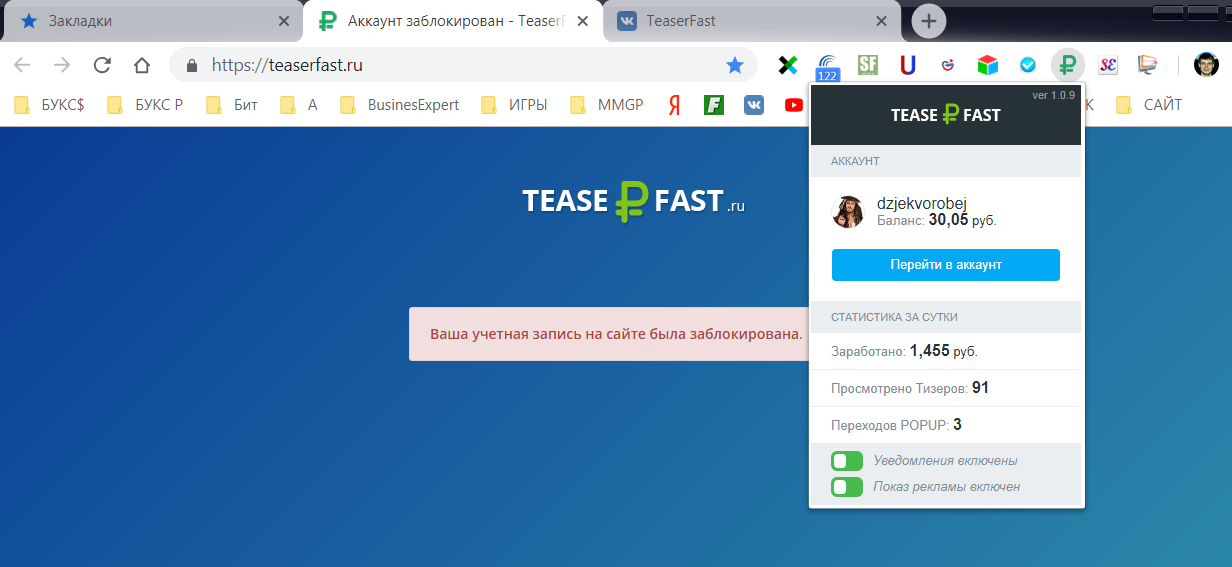The image size is (1232, 567).
Task: Click the colored cube extension icon
Action: tap(988, 65)
